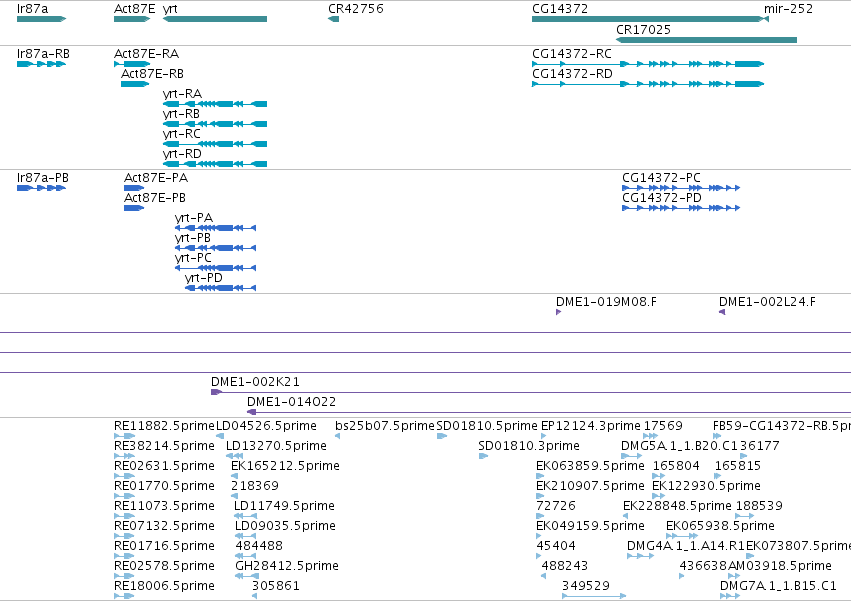Click the FB59-CG14372-RB.5prime label
This screenshot has height=601, width=851.
(x=782, y=426)
